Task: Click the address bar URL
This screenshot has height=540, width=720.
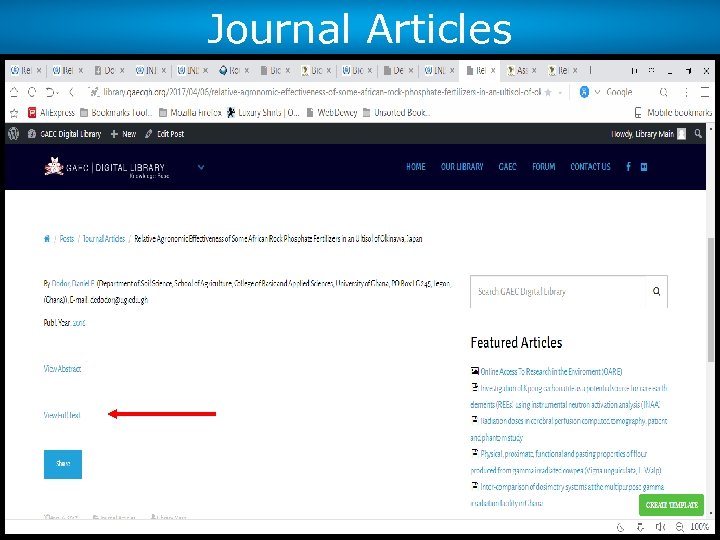Action: 321,92
